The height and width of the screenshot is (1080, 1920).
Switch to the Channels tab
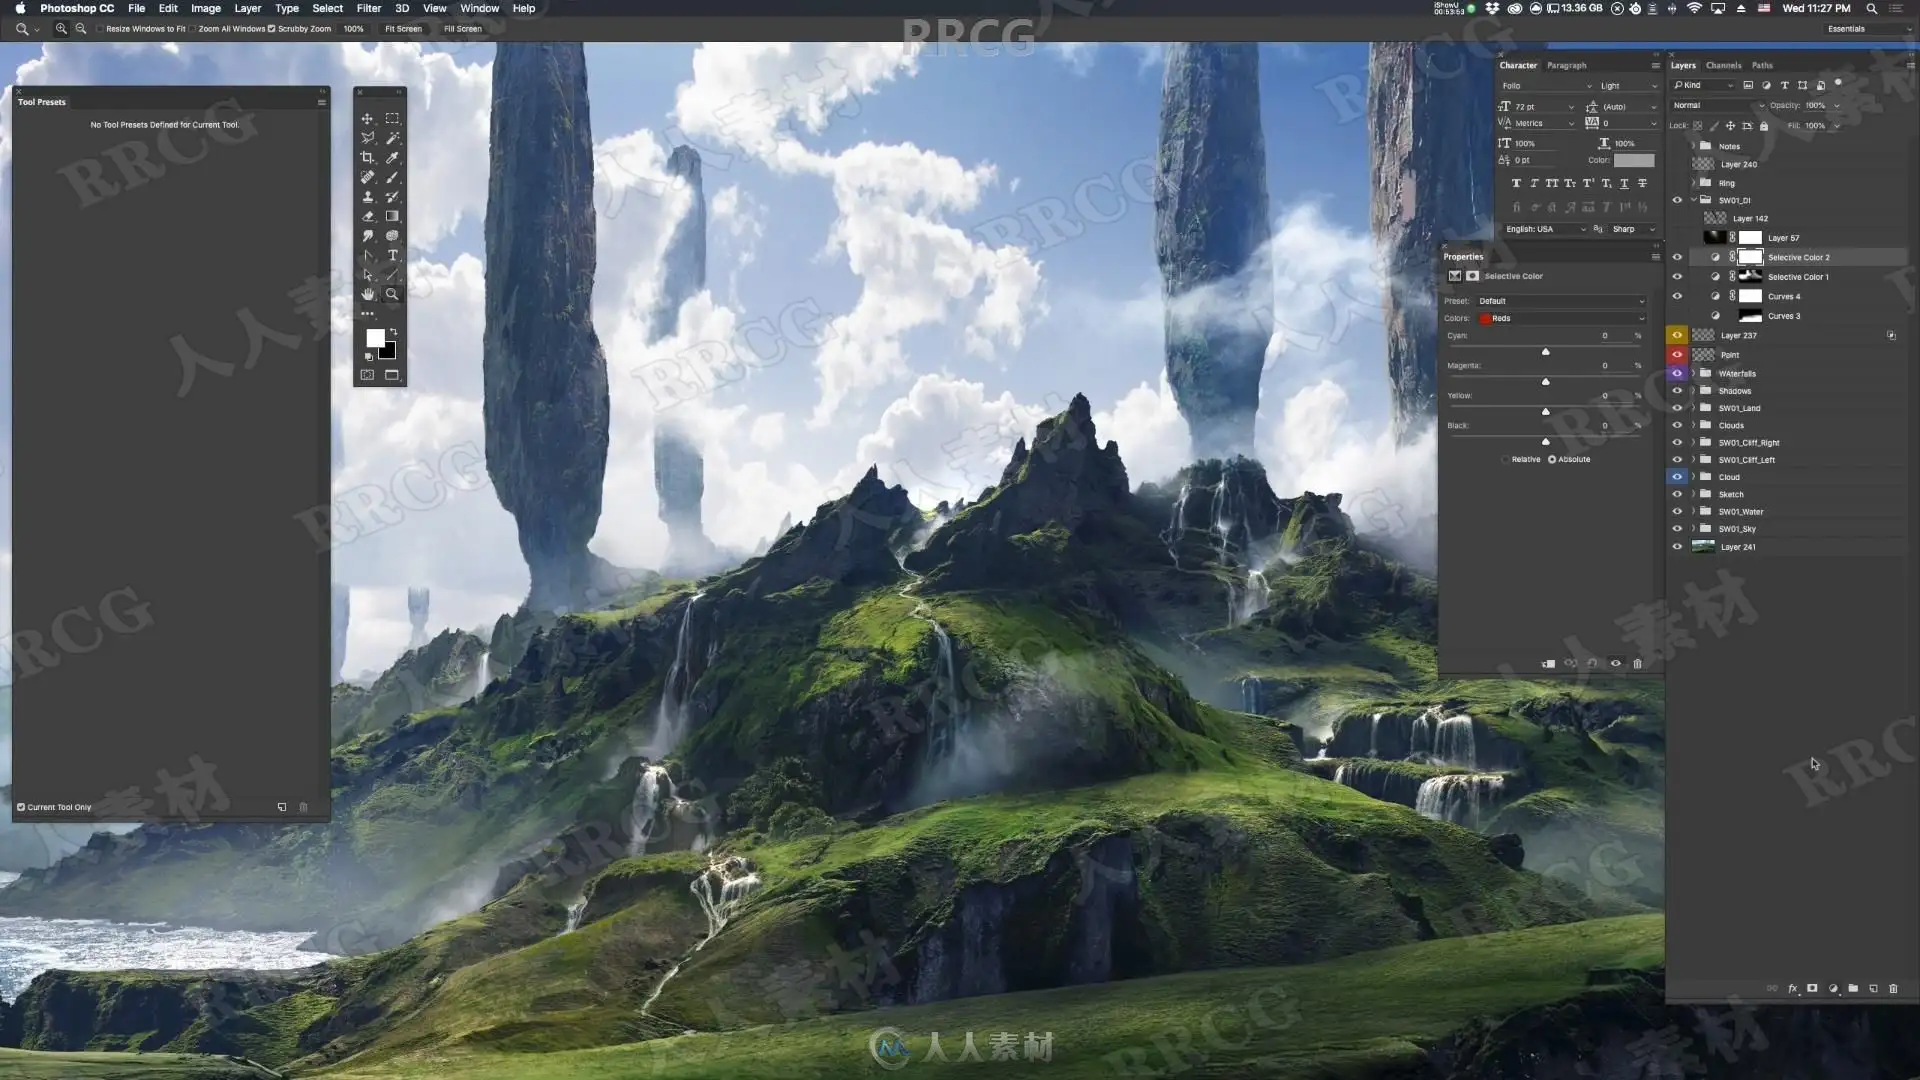click(1723, 65)
